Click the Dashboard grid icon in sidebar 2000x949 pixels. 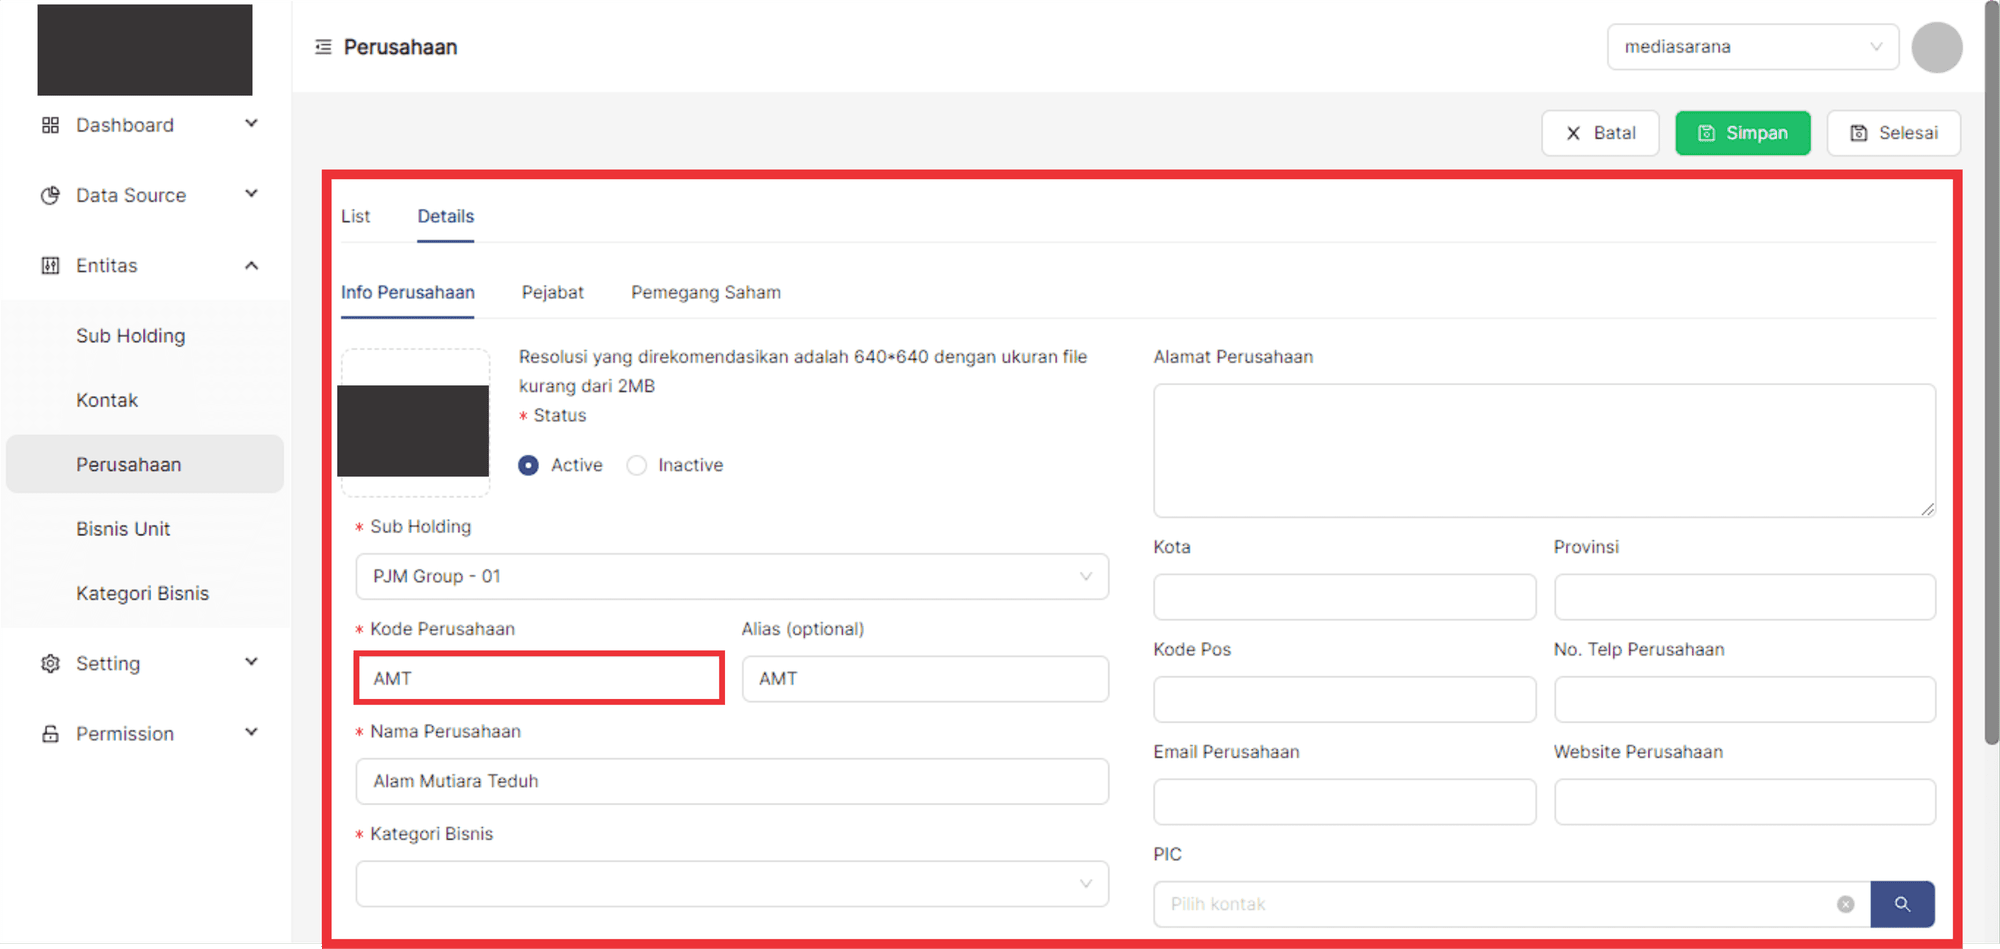pyautogui.click(x=50, y=125)
